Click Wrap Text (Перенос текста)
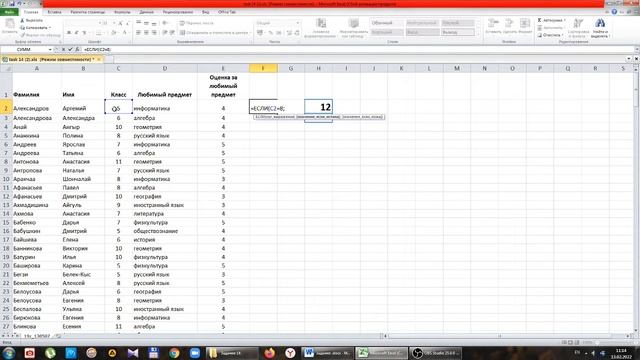 [197, 23]
